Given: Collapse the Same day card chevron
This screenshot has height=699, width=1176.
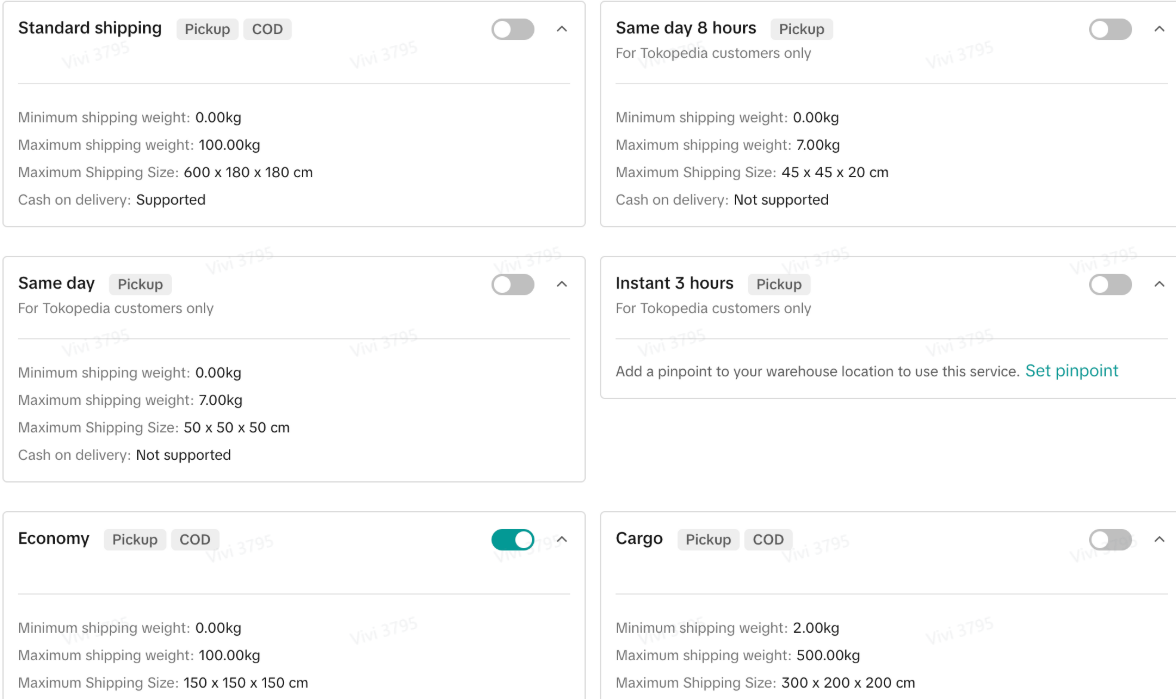Looking at the screenshot, I should point(562,285).
